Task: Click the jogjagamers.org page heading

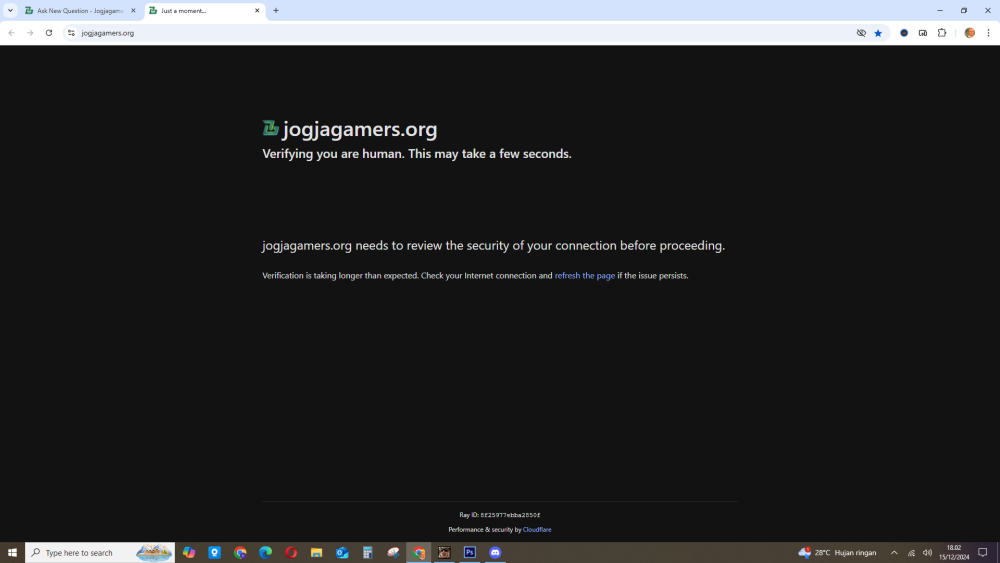Action: point(360,129)
